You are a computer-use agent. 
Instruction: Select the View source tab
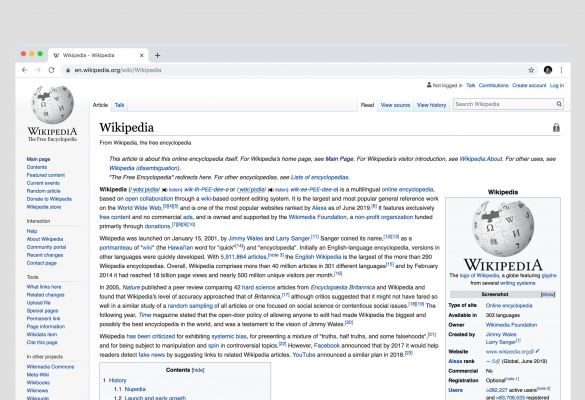pyautogui.click(x=395, y=105)
